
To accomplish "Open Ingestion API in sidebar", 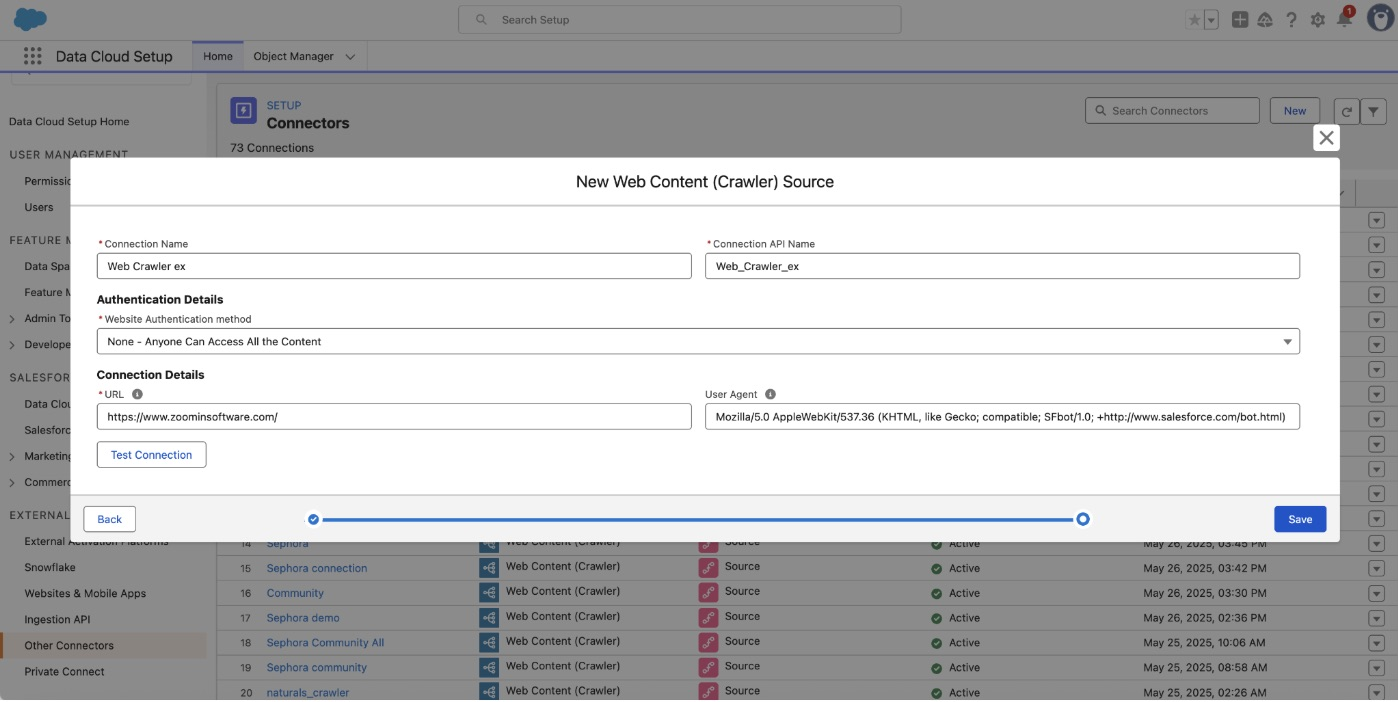I will point(57,620).
